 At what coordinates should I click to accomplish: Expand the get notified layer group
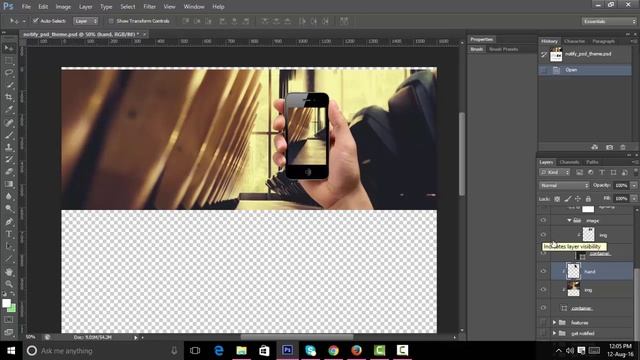[x=554, y=333]
